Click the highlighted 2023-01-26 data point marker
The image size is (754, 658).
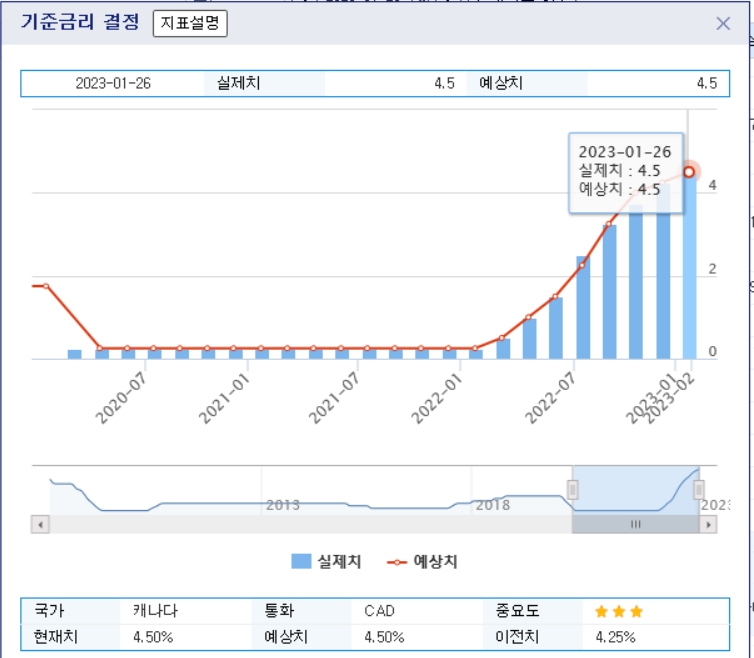coord(689,172)
